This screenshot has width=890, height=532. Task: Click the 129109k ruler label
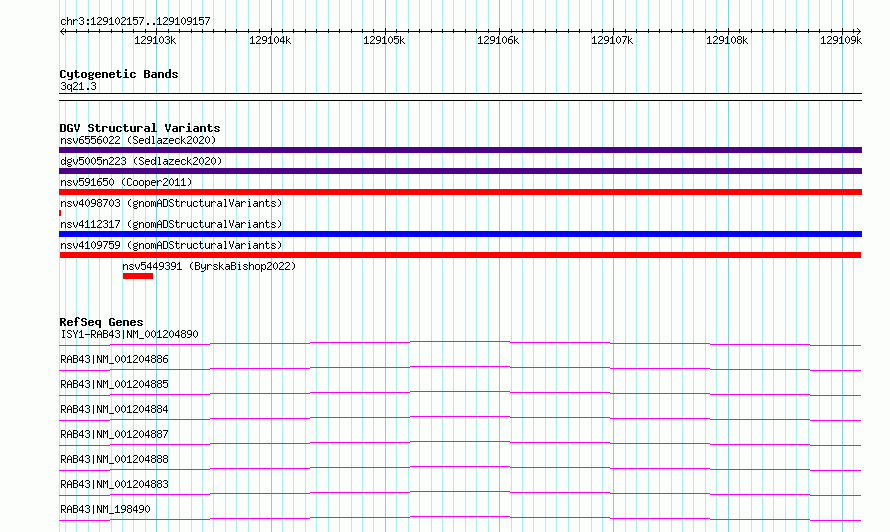[x=841, y=40]
